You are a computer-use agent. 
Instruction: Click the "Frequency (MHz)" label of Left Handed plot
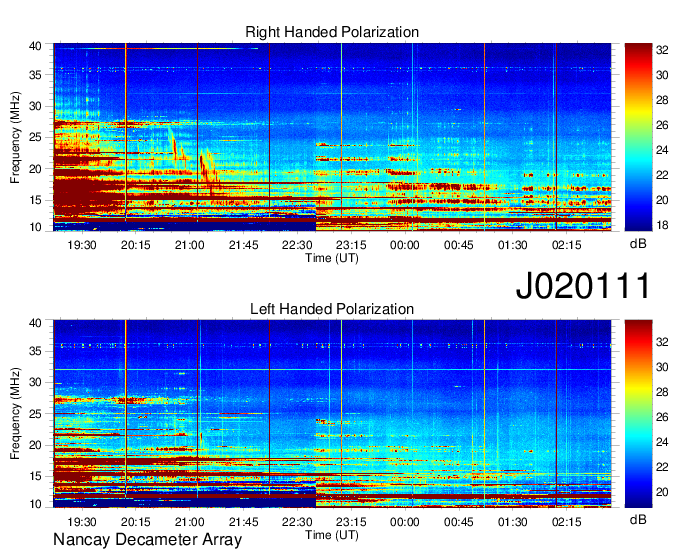tap(15, 414)
